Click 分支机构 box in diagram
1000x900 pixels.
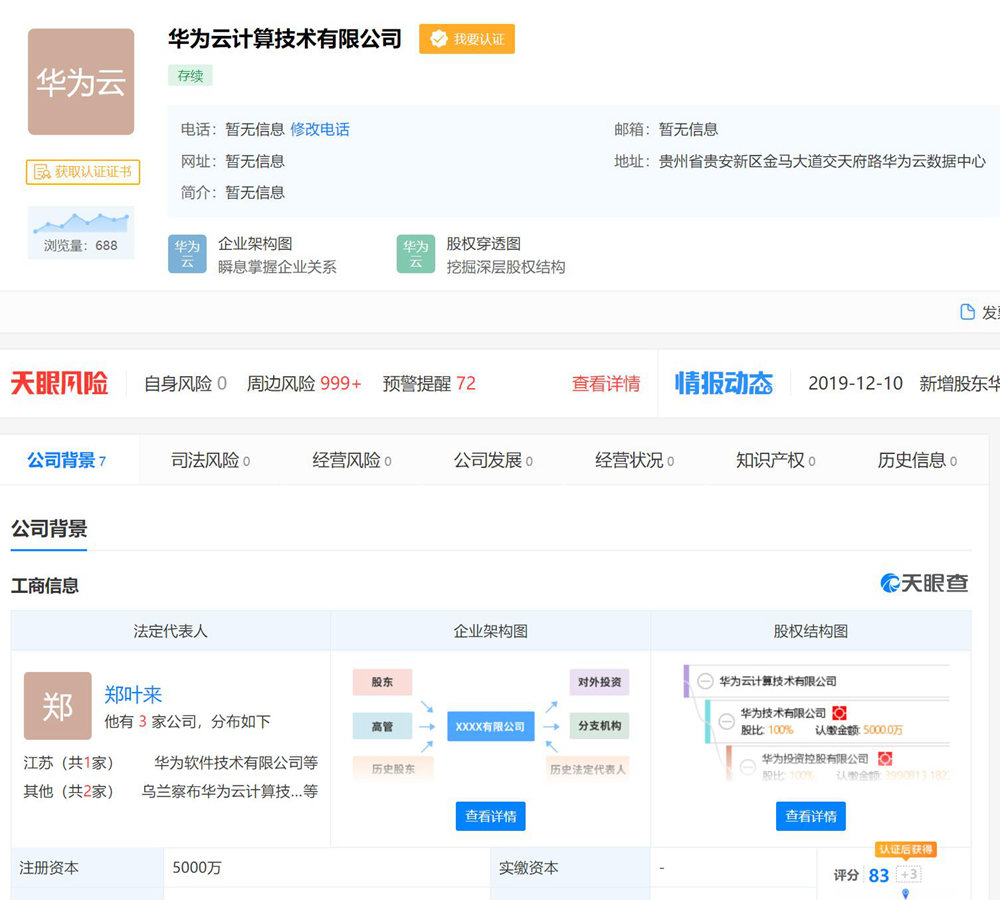click(x=599, y=726)
